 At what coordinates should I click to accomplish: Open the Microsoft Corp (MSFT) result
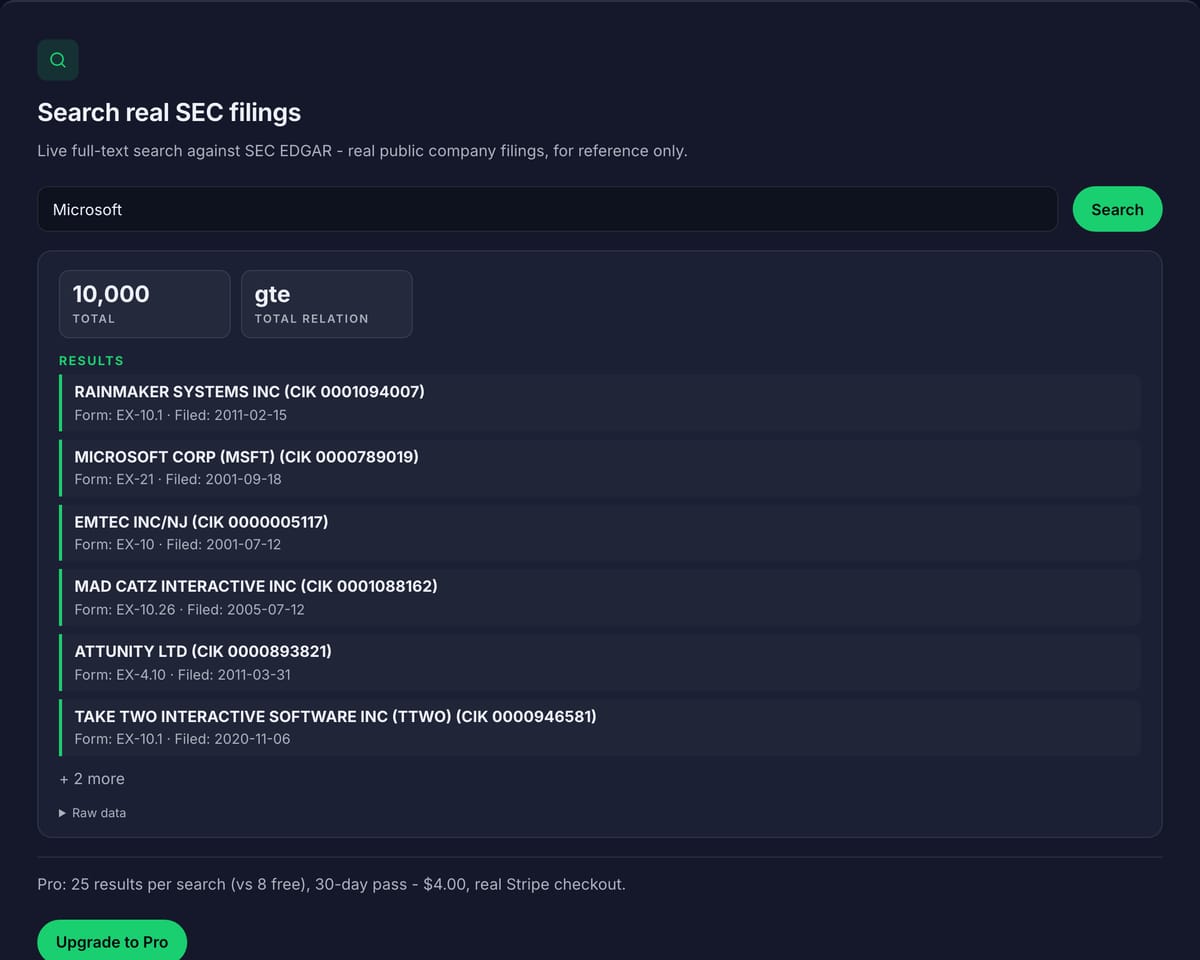(x=600, y=468)
